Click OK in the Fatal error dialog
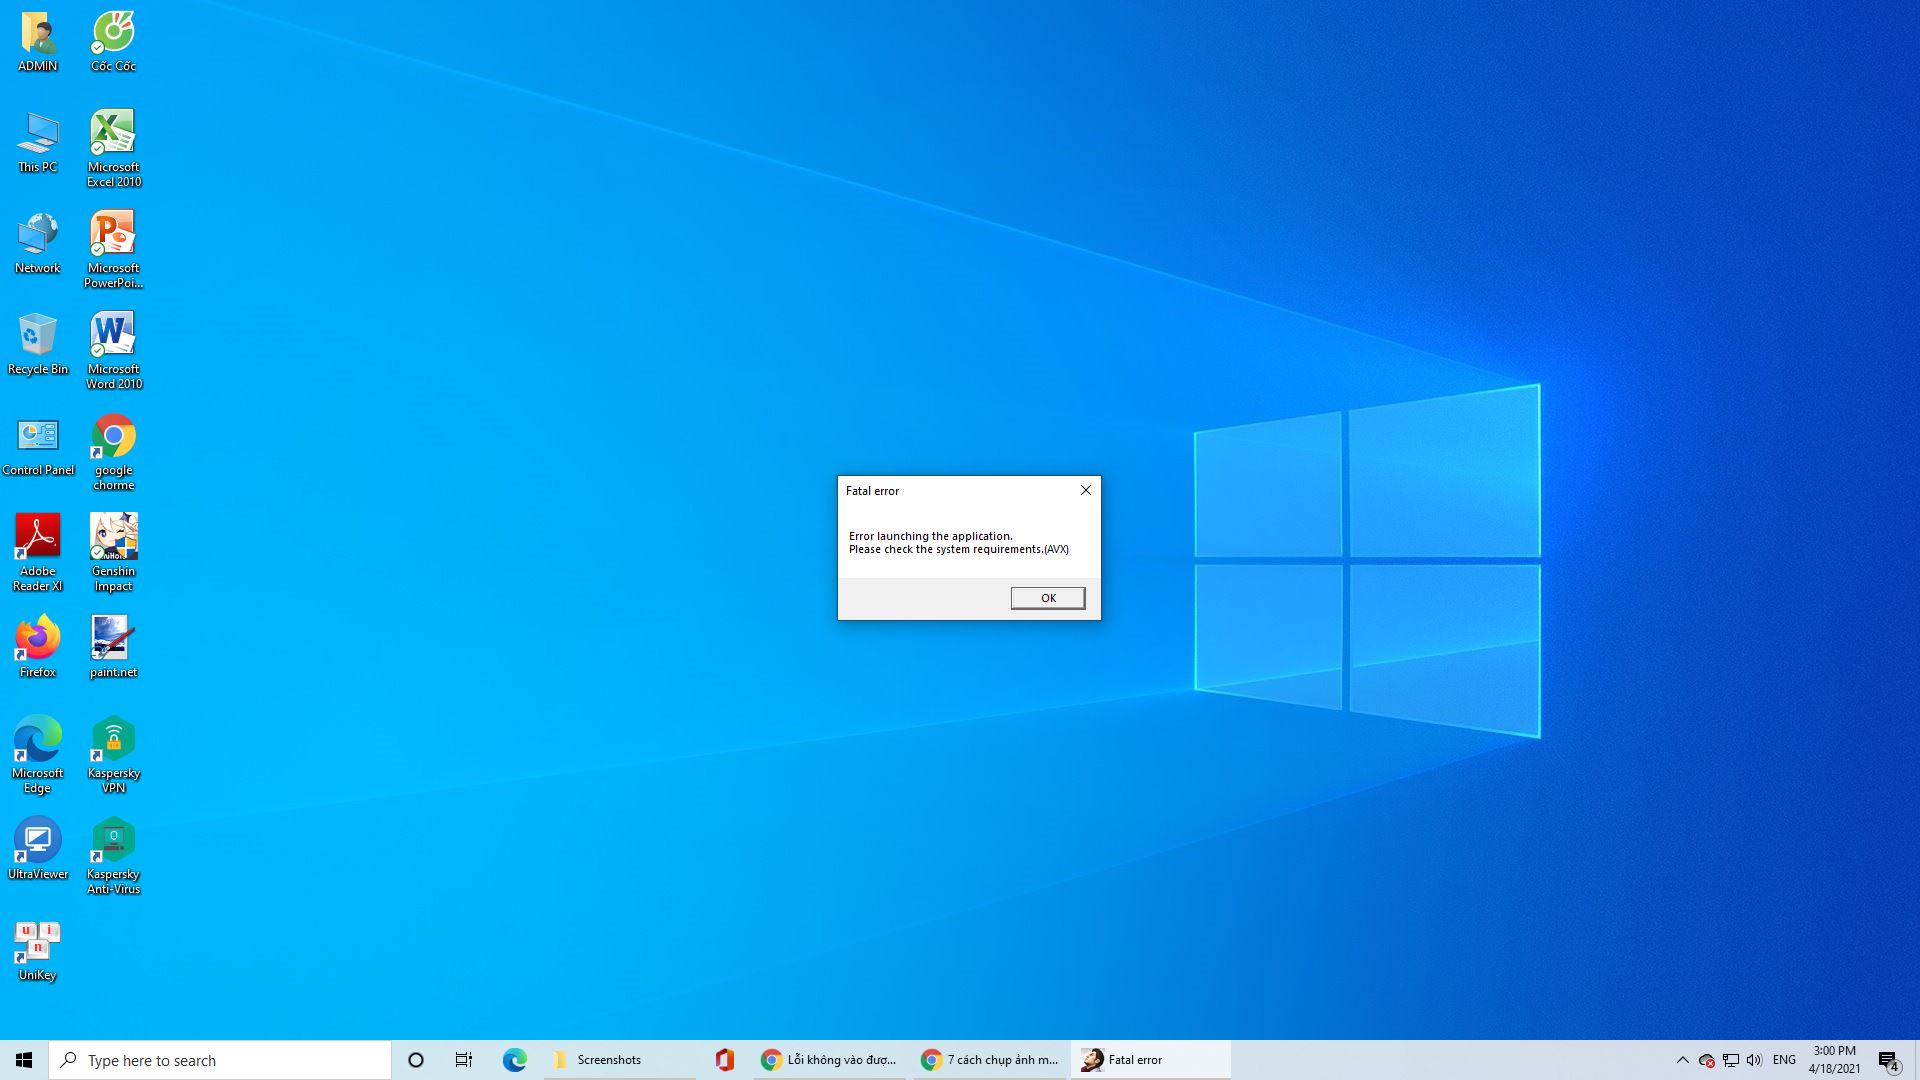The height and width of the screenshot is (1080, 1920). (1047, 598)
